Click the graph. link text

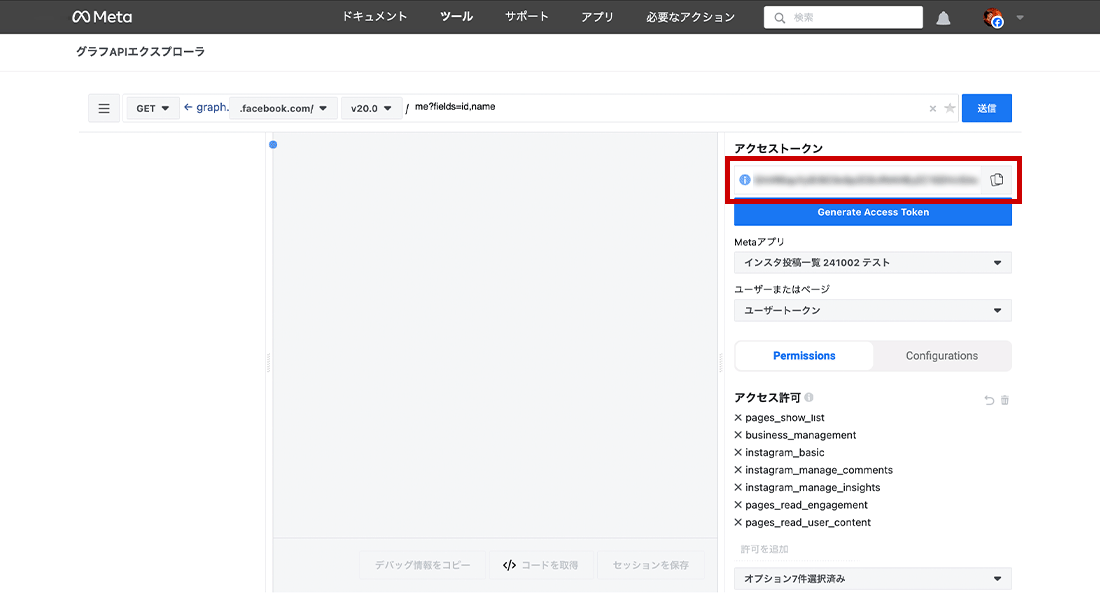tap(213, 107)
